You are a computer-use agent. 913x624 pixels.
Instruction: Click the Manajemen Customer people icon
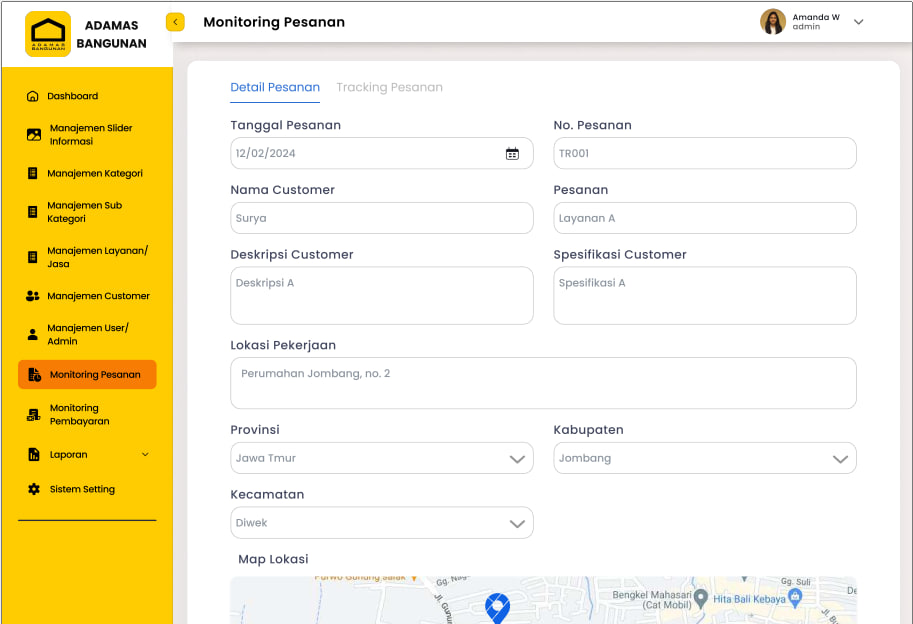pyautogui.click(x=33, y=296)
